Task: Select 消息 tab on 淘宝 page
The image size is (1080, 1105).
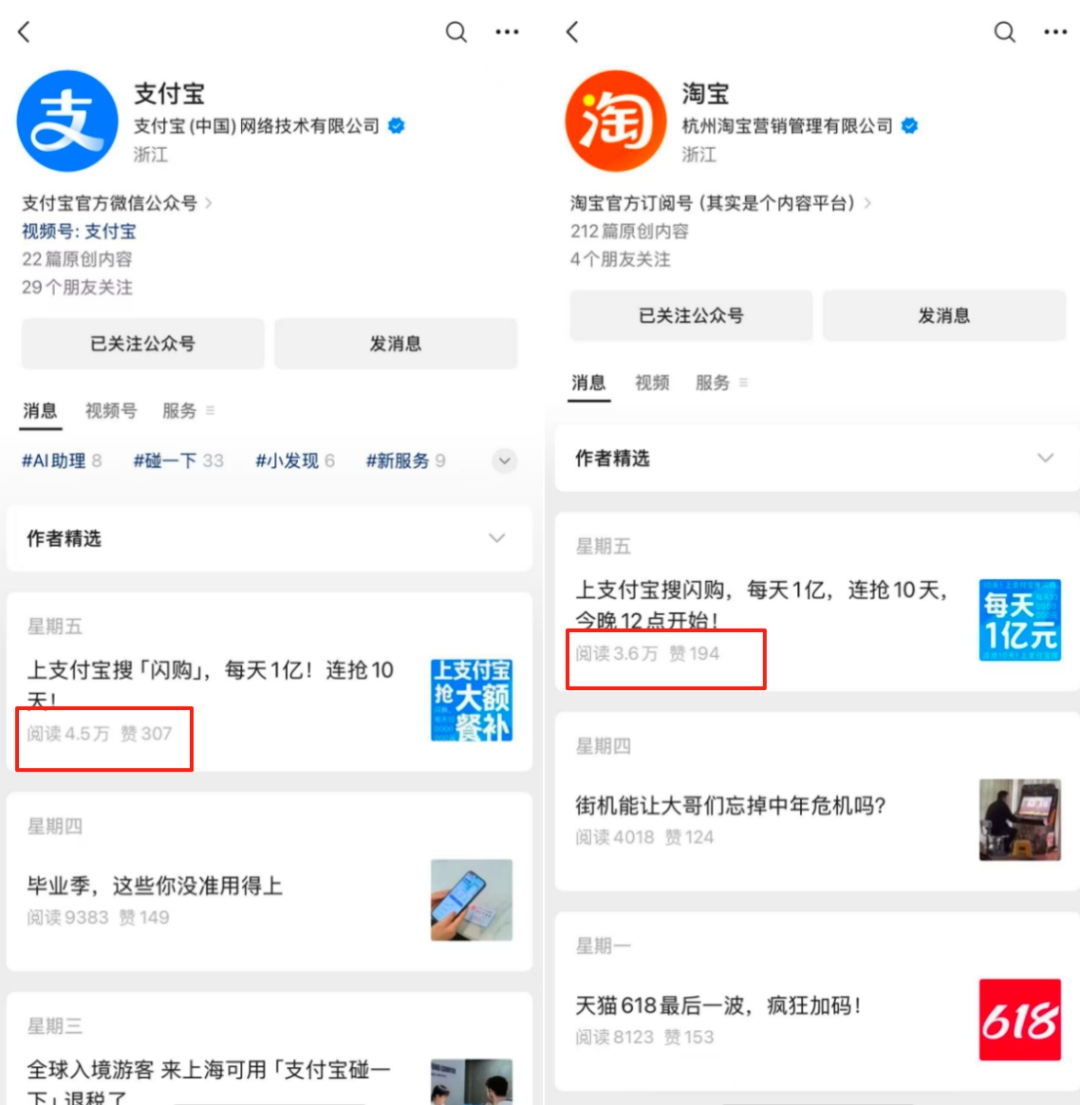Action: click(x=589, y=383)
